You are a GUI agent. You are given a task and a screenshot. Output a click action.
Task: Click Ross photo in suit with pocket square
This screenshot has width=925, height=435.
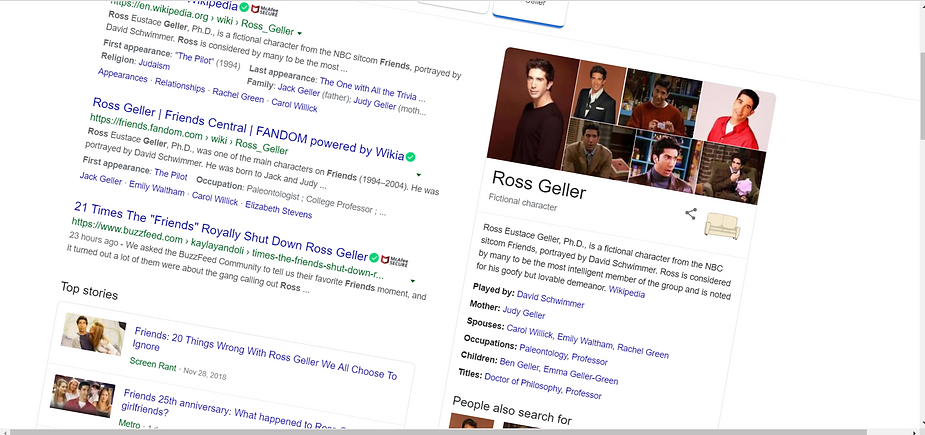[597, 91]
